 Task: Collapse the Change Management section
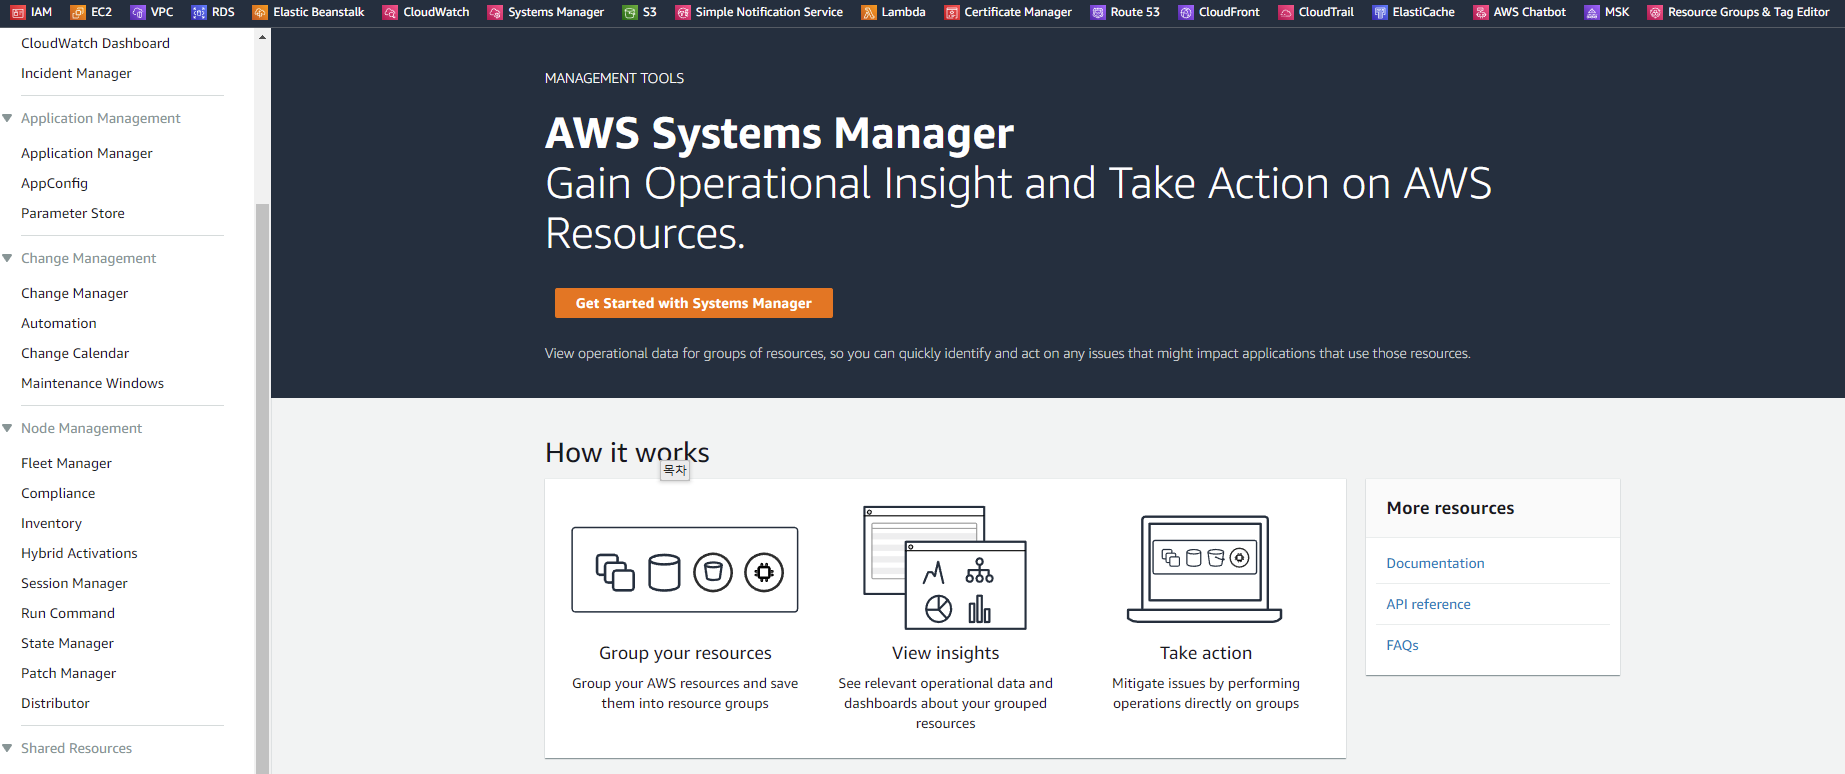[x=7, y=258]
